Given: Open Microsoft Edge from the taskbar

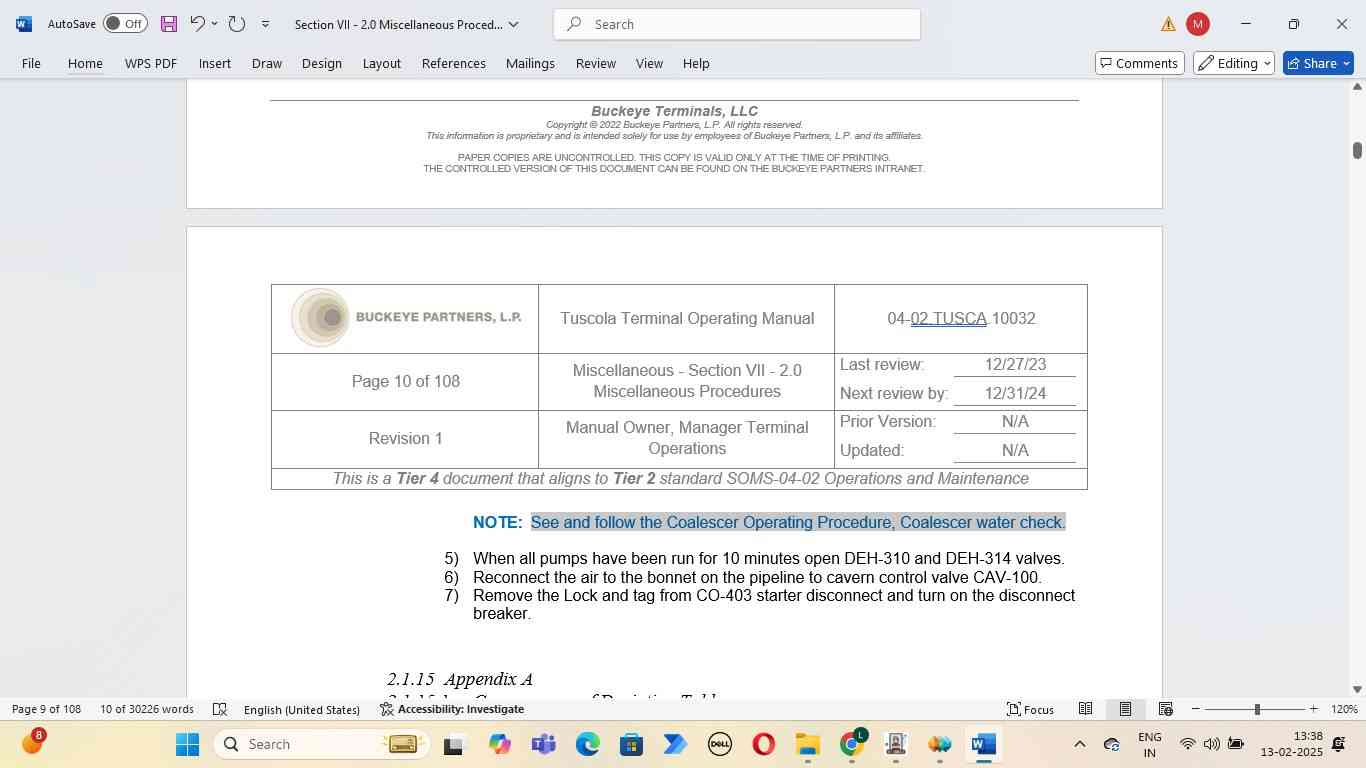Looking at the screenshot, I should (588, 744).
